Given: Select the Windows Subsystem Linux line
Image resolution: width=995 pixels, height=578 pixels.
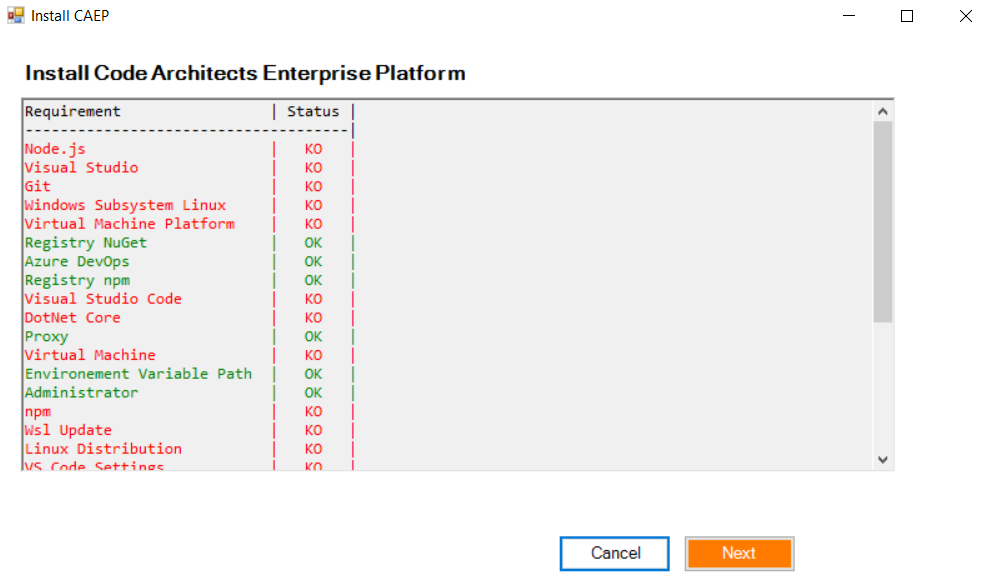Looking at the screenshot, I should (125, 205).
